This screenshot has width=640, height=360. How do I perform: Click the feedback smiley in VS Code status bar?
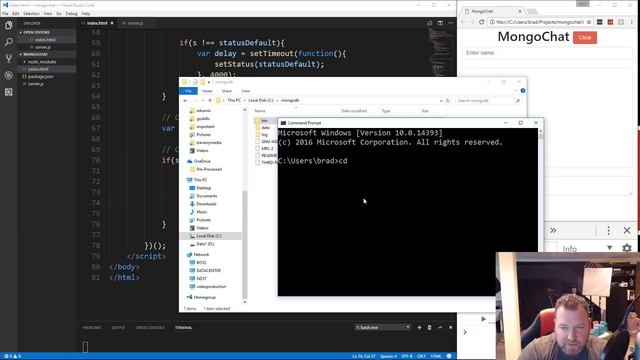[x=449, y=356]
